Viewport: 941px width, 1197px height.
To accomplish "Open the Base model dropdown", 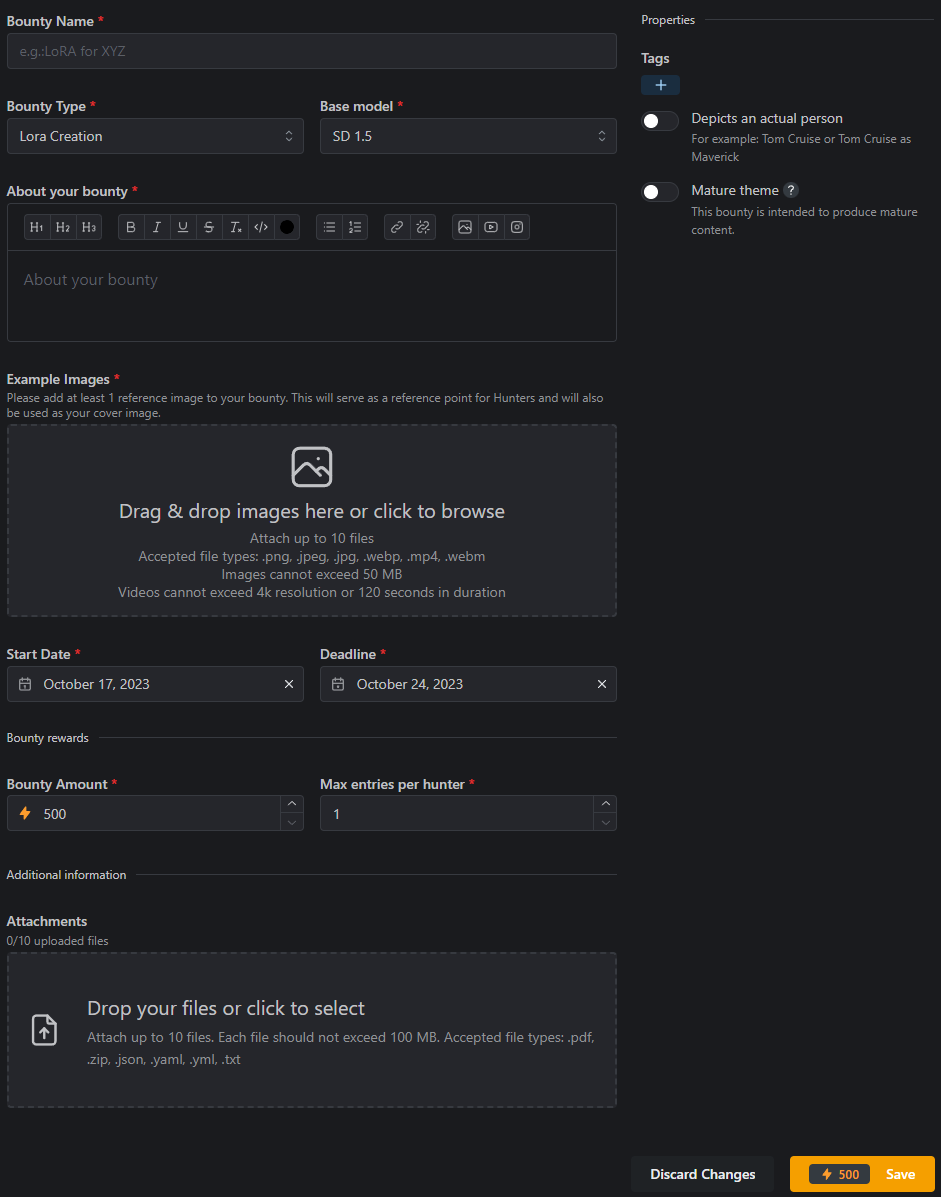I will 468,136.
